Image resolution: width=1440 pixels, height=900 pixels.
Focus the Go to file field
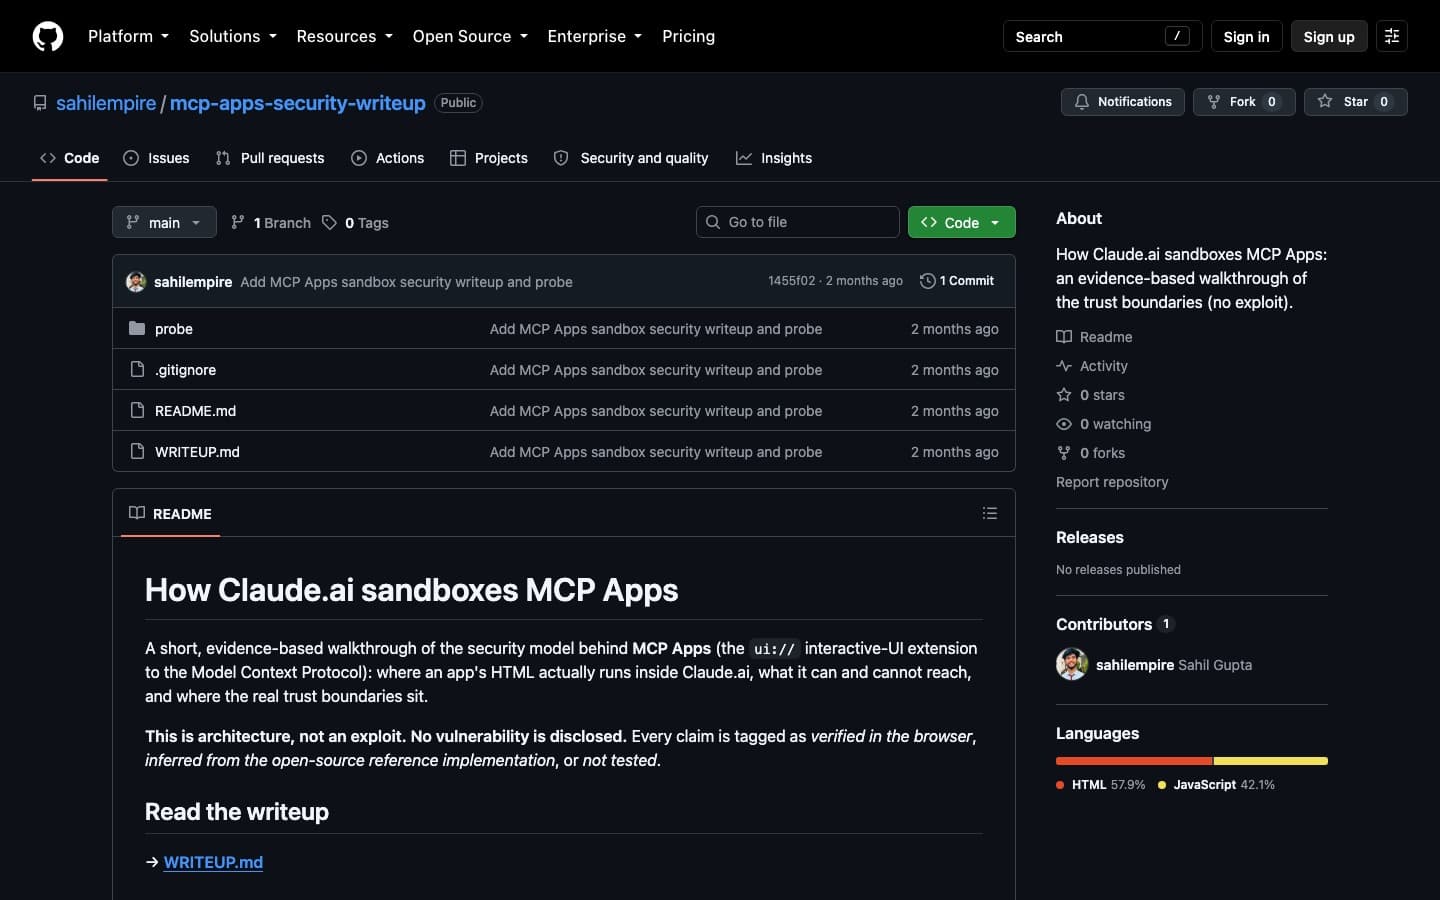[x=798, y=222]
